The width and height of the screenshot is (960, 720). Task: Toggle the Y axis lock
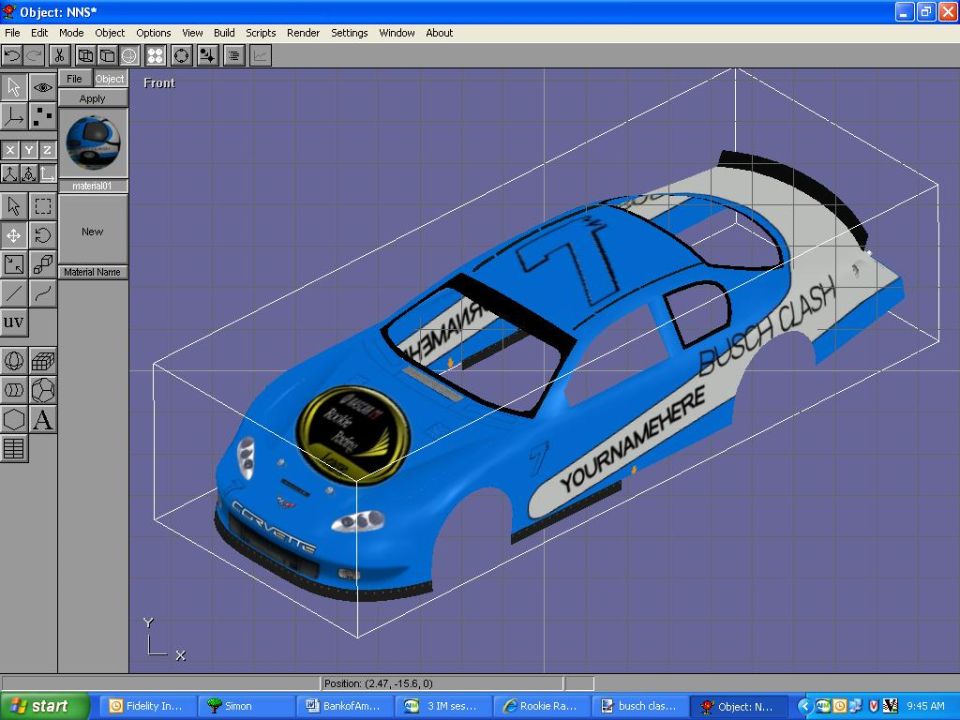click(x=28, y=150)
